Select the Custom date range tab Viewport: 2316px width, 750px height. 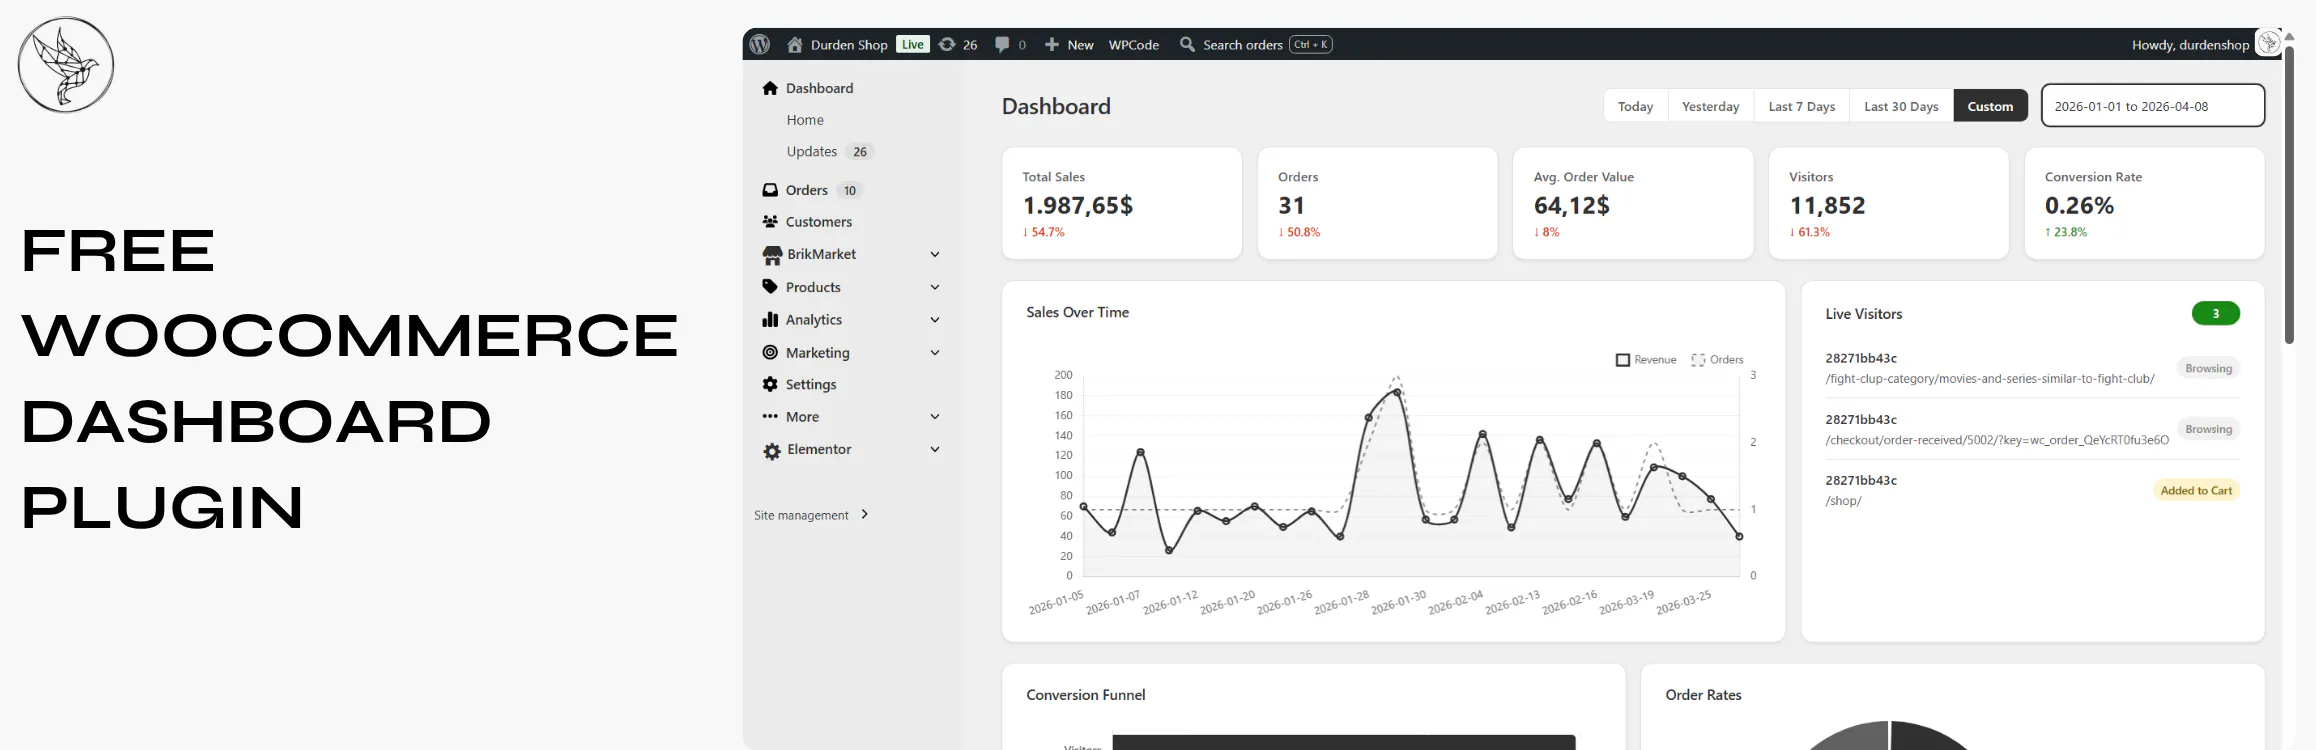(1991, 106)
